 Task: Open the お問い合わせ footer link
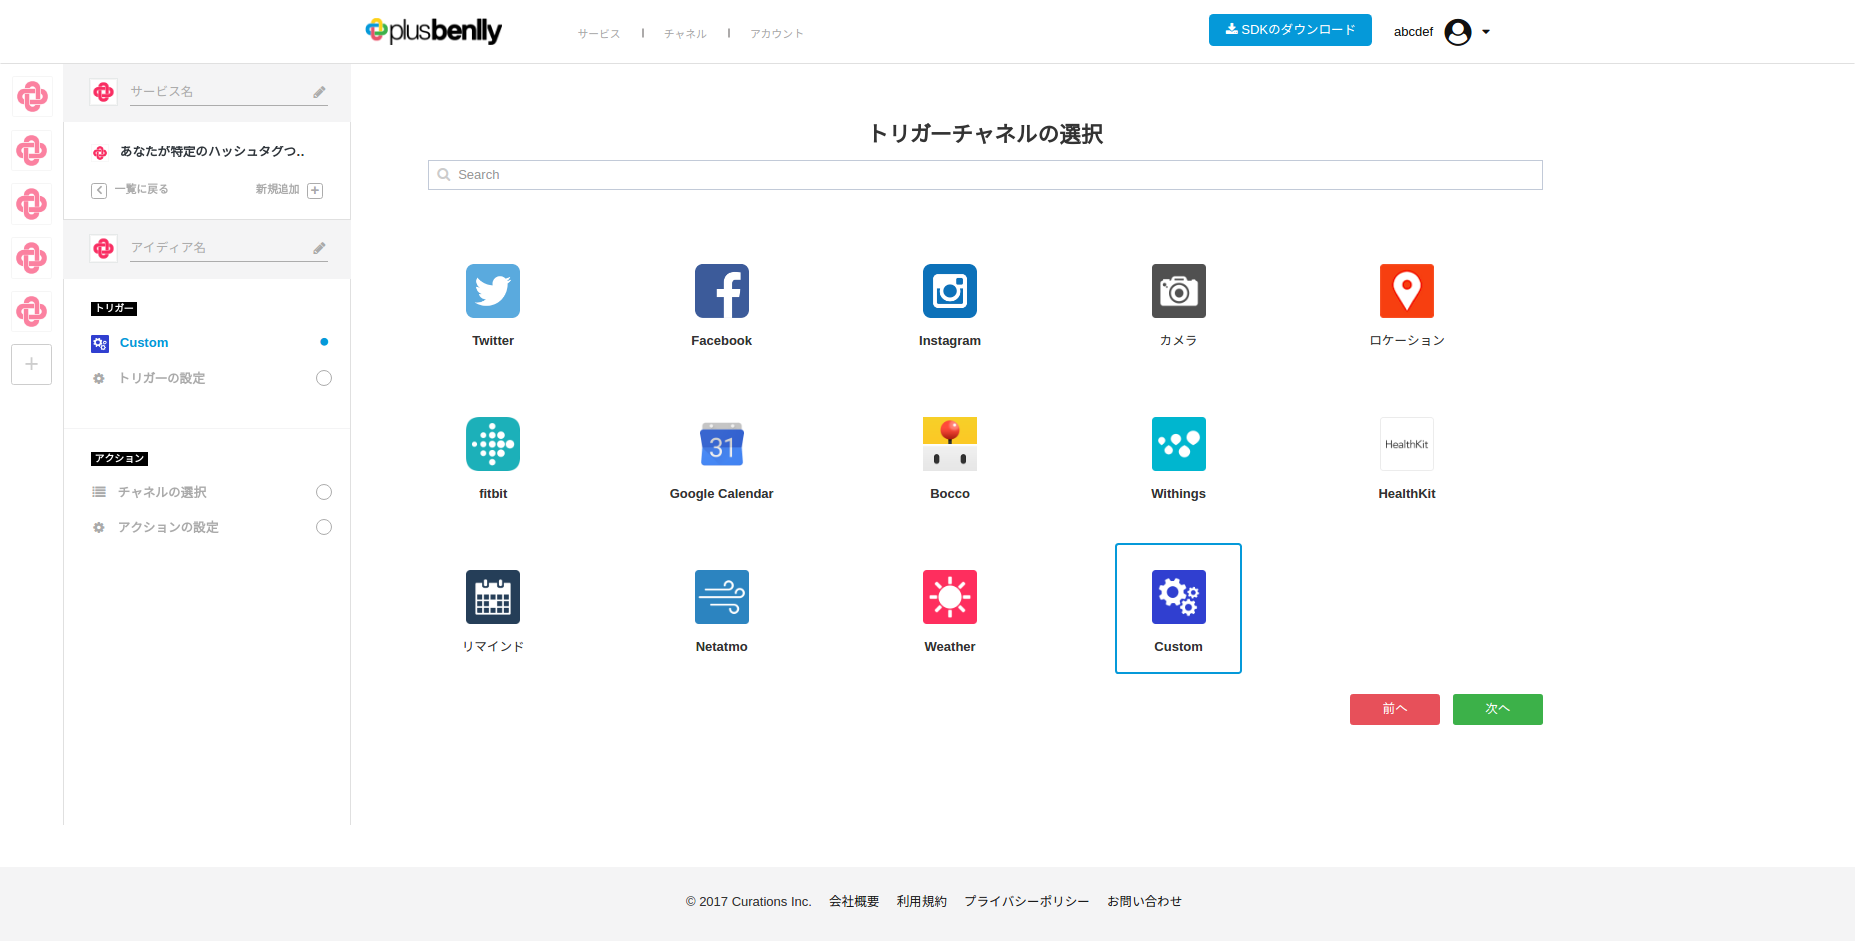(x=1145, y=901)
